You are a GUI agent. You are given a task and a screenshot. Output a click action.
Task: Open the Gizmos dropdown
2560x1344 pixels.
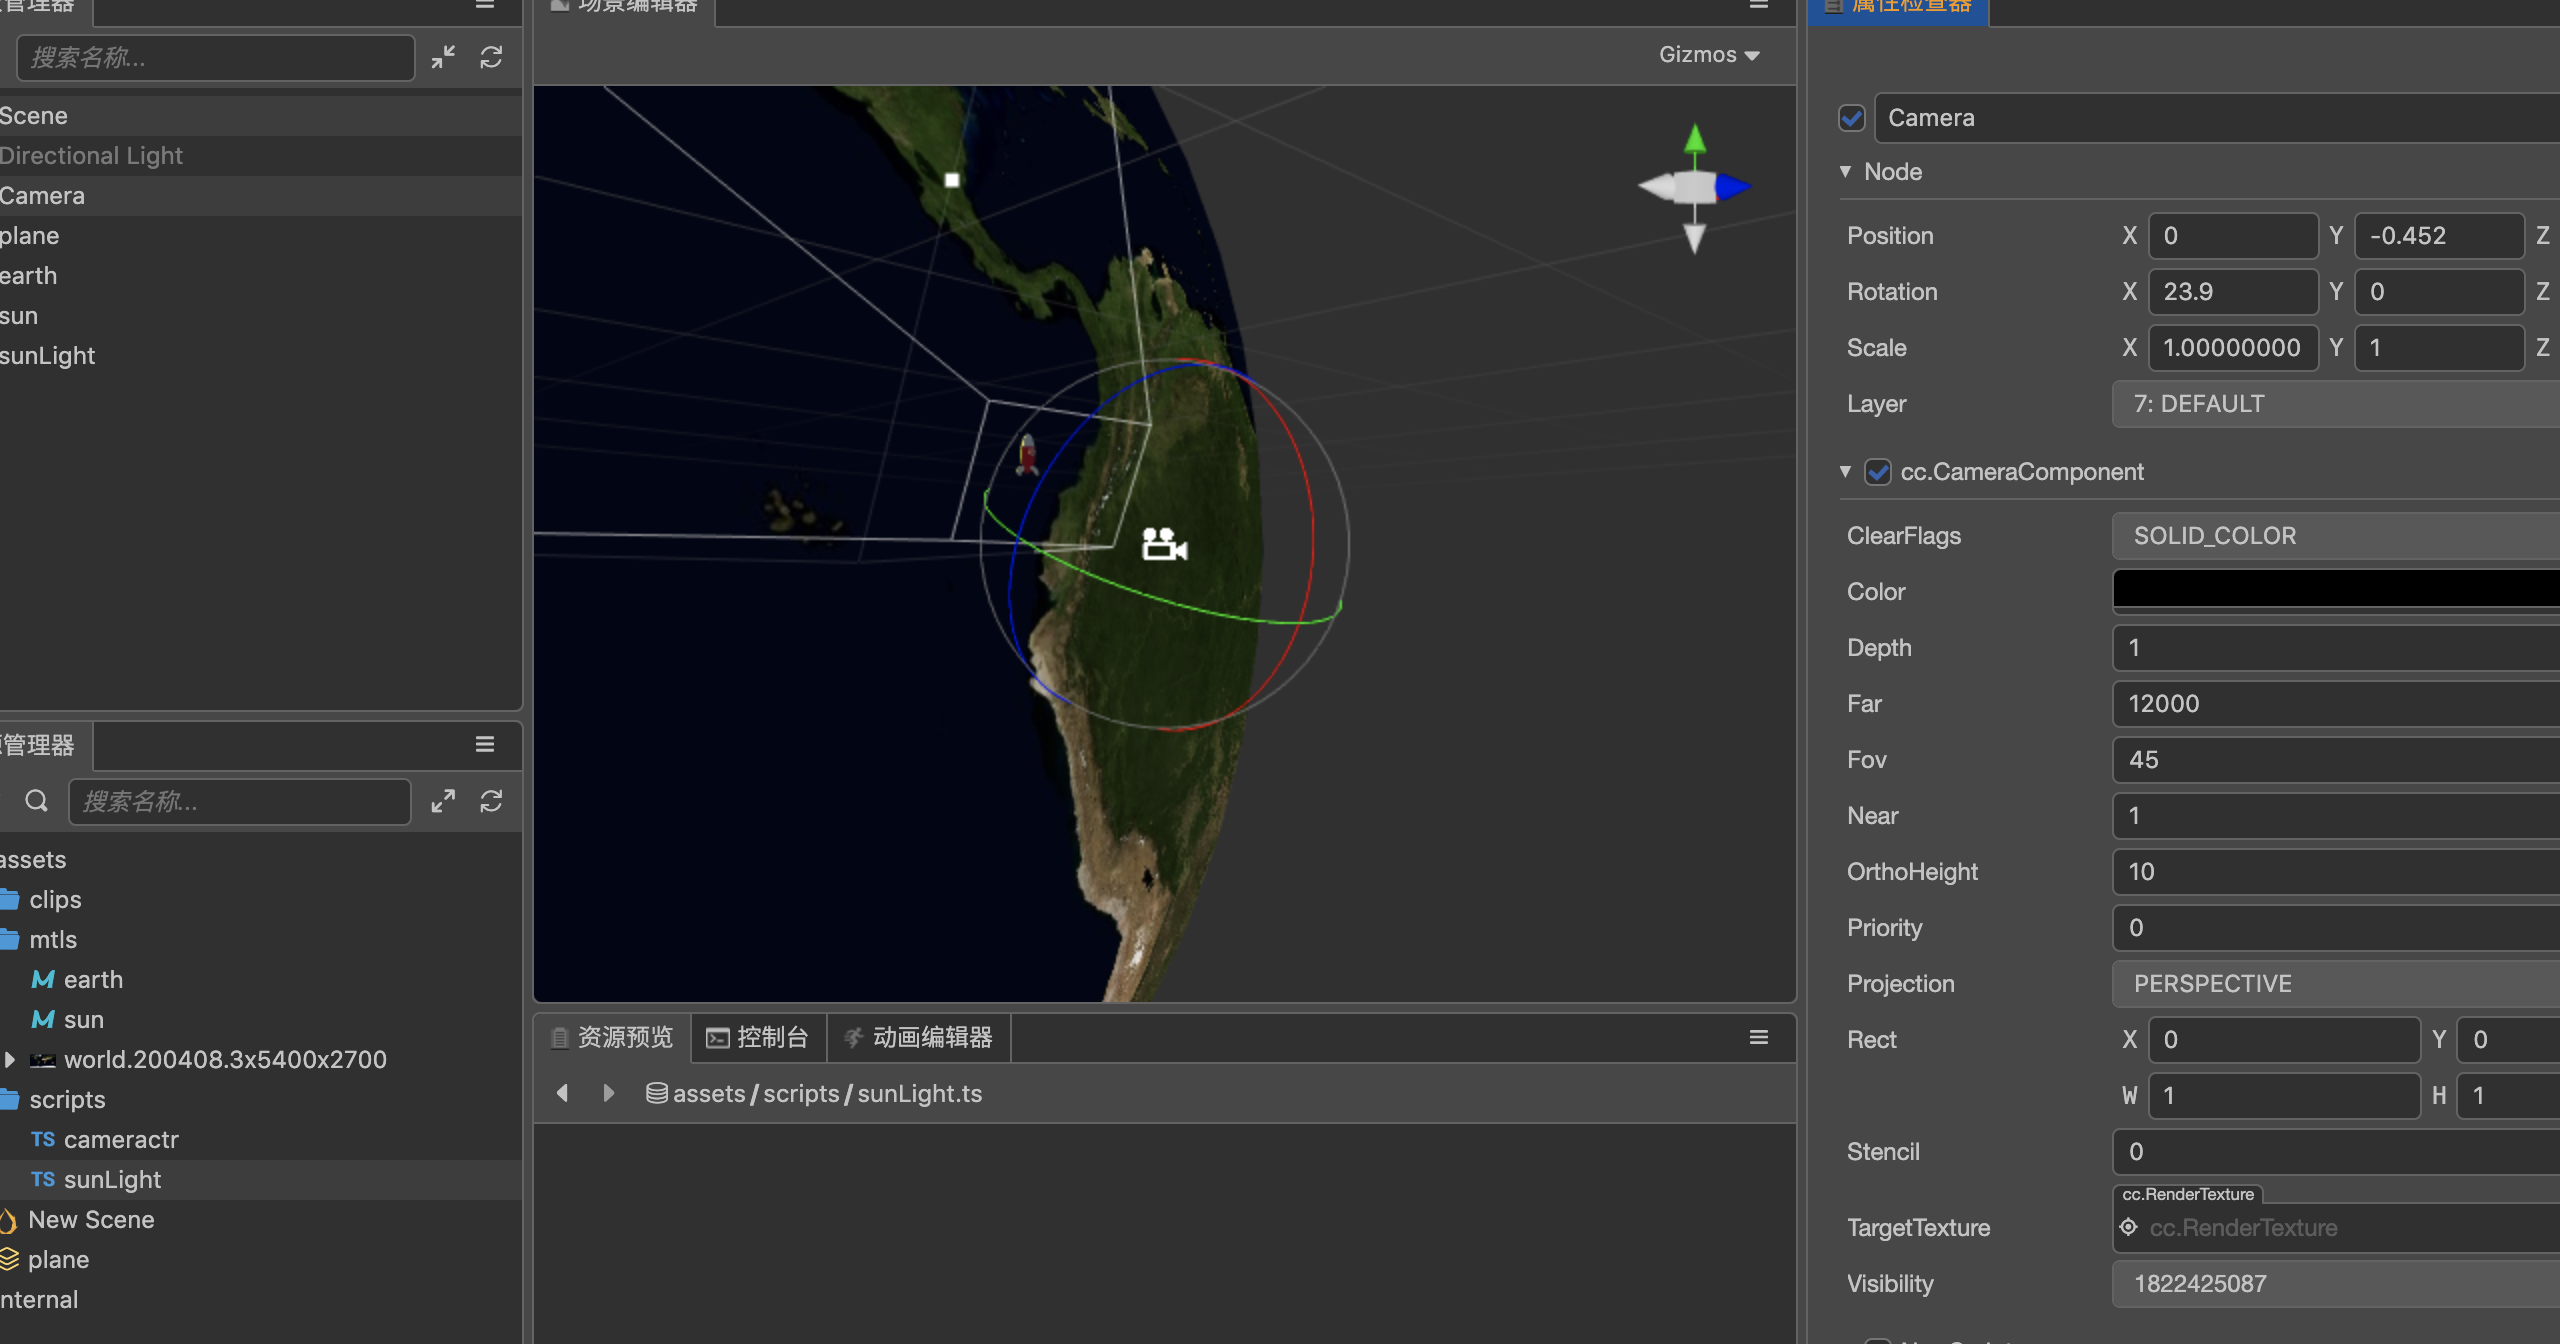click(1709, 55)
